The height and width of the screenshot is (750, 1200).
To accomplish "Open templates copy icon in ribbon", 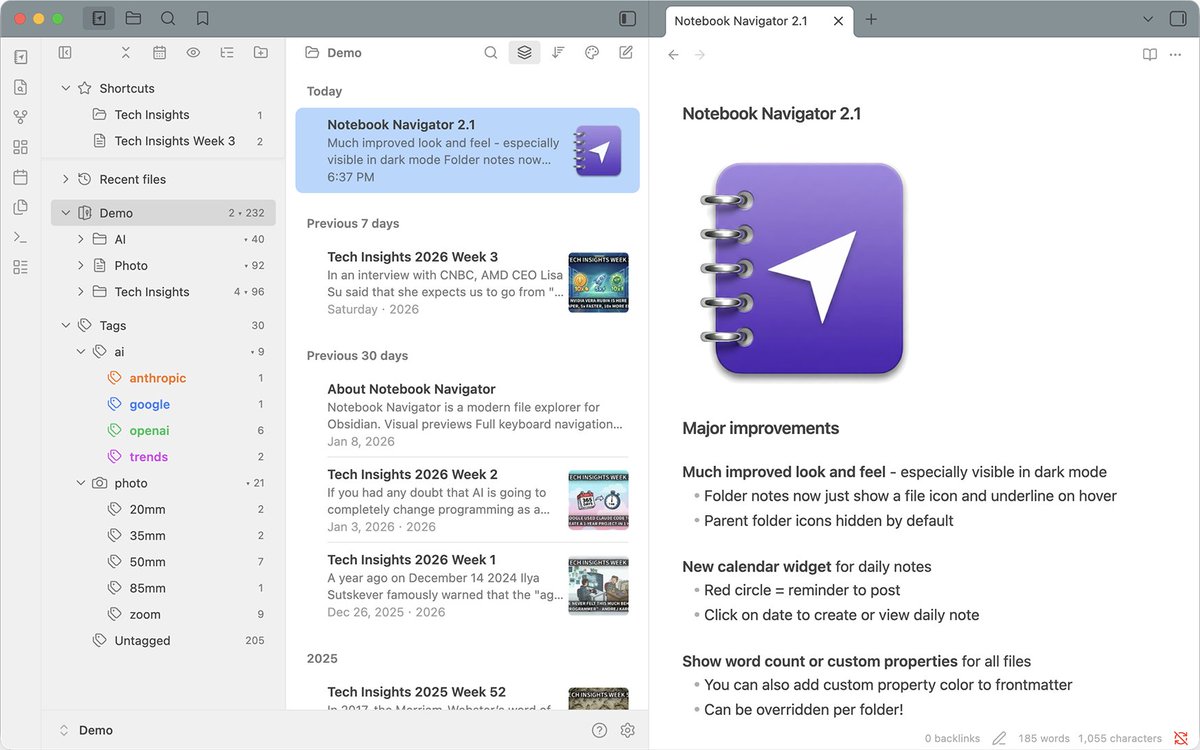I will [x=21, y=207].
